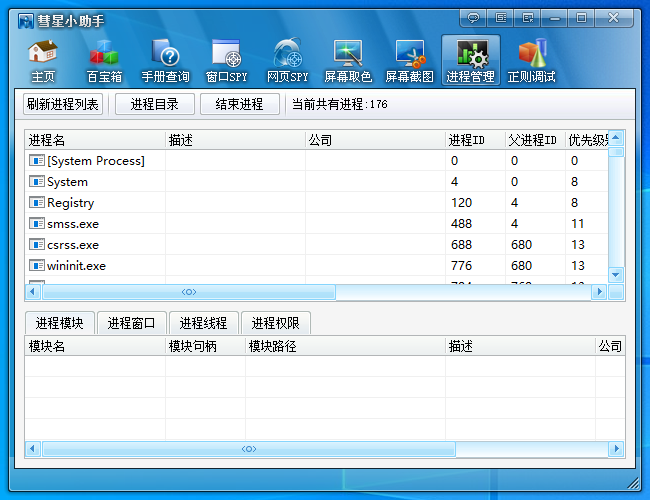The image size is (650, 500).
Task: Select the 进程管理 process manager icon
Action: tap(470, 61)
